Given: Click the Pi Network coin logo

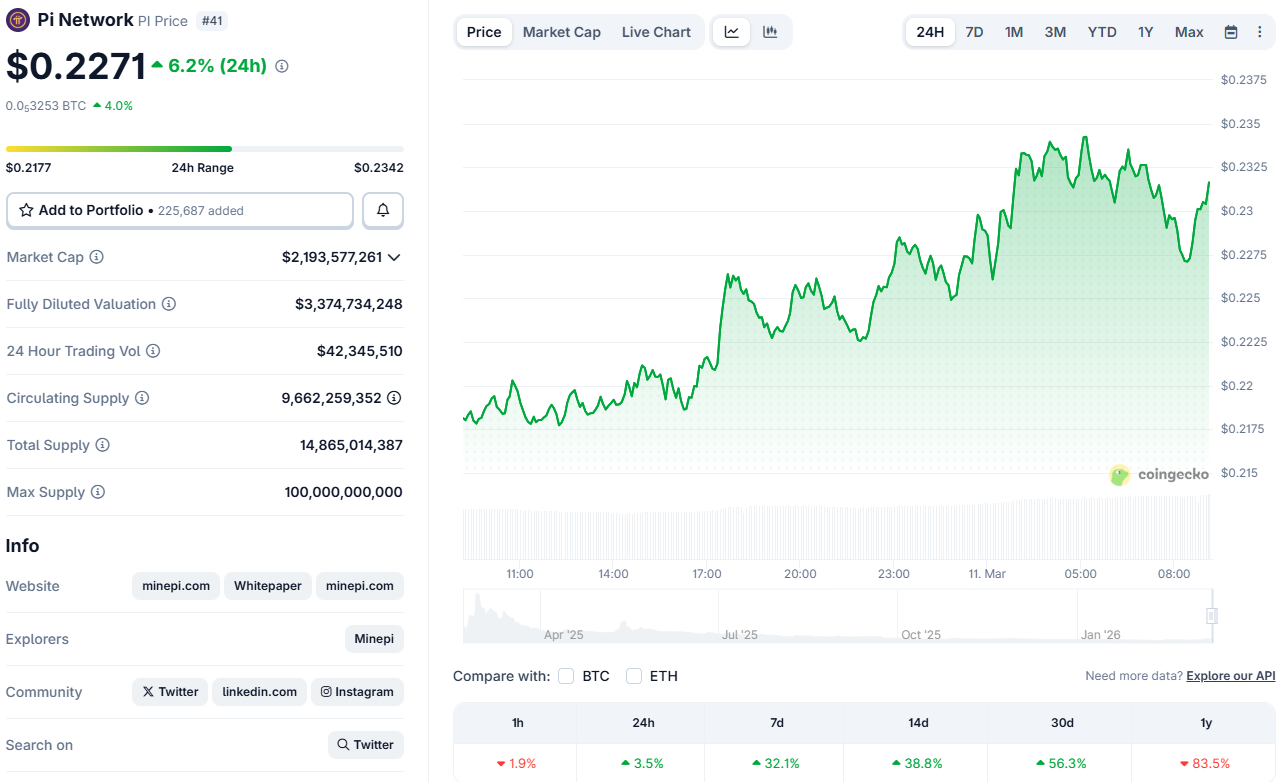Looking at the screenshot, I should pos(17,19).
